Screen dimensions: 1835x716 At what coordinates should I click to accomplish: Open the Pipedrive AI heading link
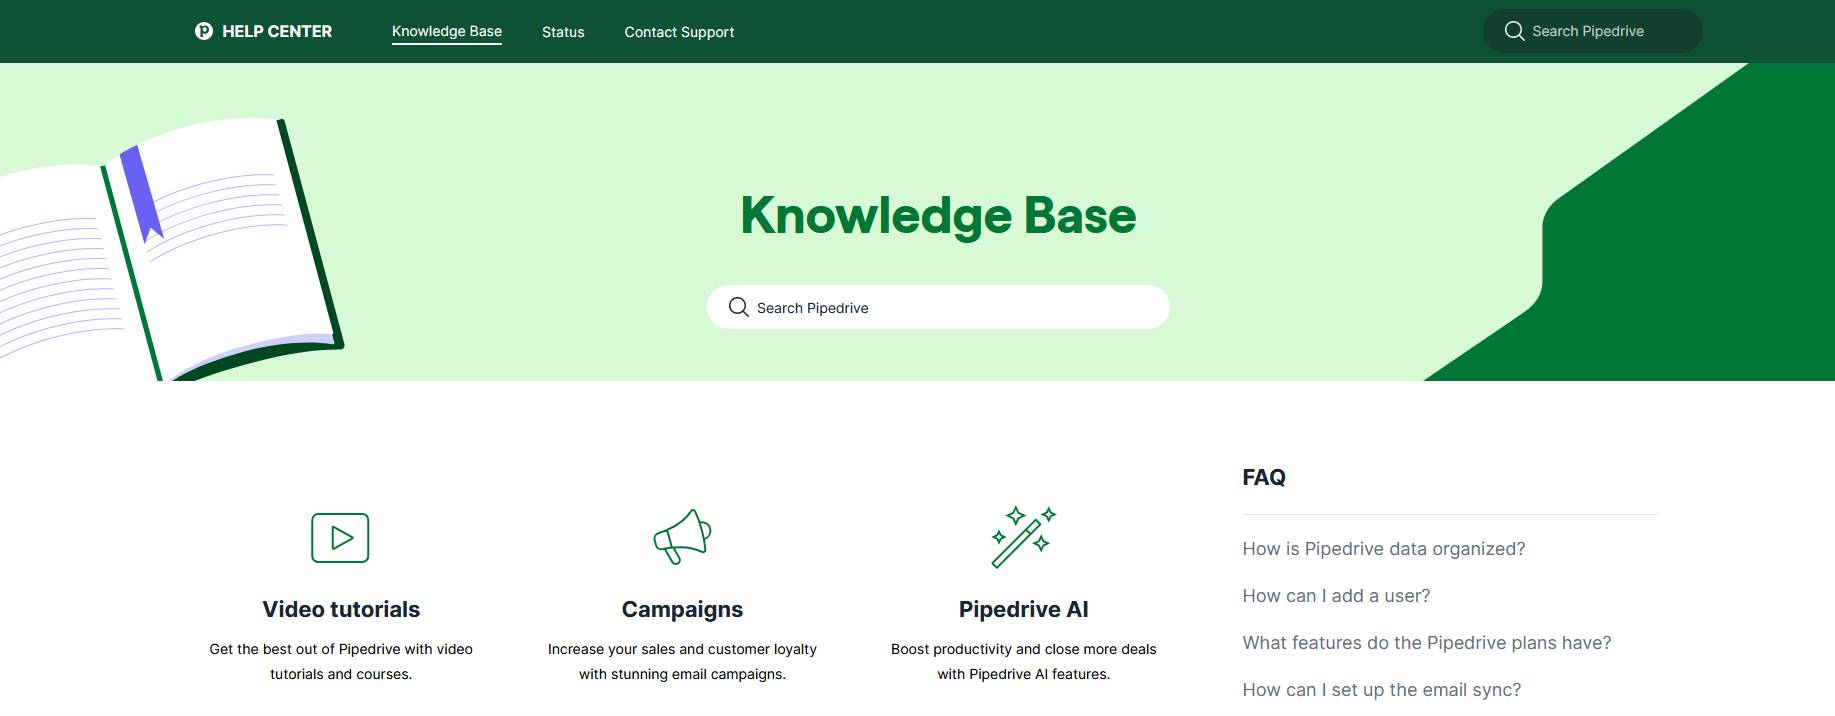coord(1023,609)
